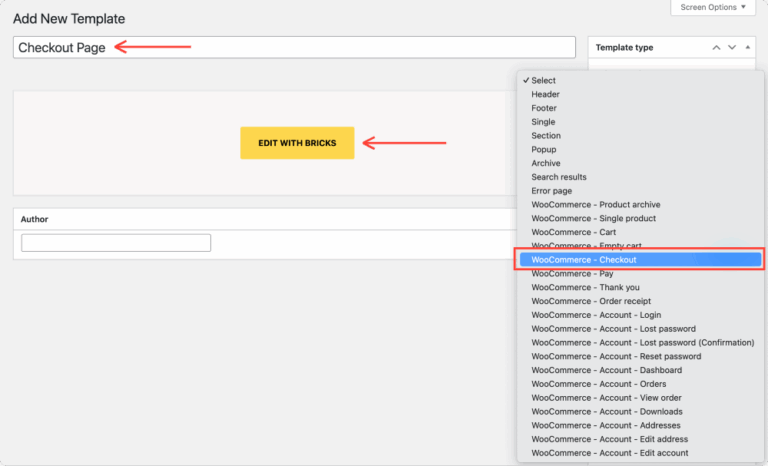Click the Edit with Bricks button
This screenshot has width=768, height=466.
coord(297,143)
